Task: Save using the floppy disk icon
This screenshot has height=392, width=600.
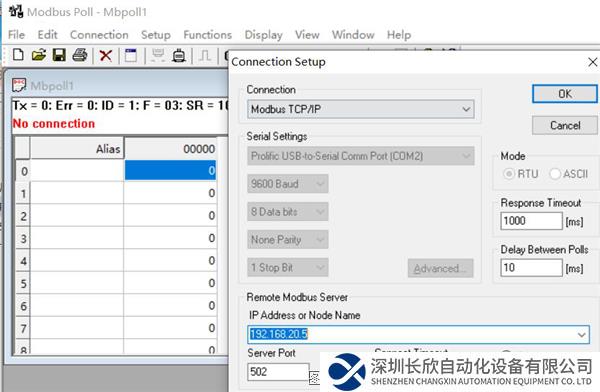Action: pos(59,55)
